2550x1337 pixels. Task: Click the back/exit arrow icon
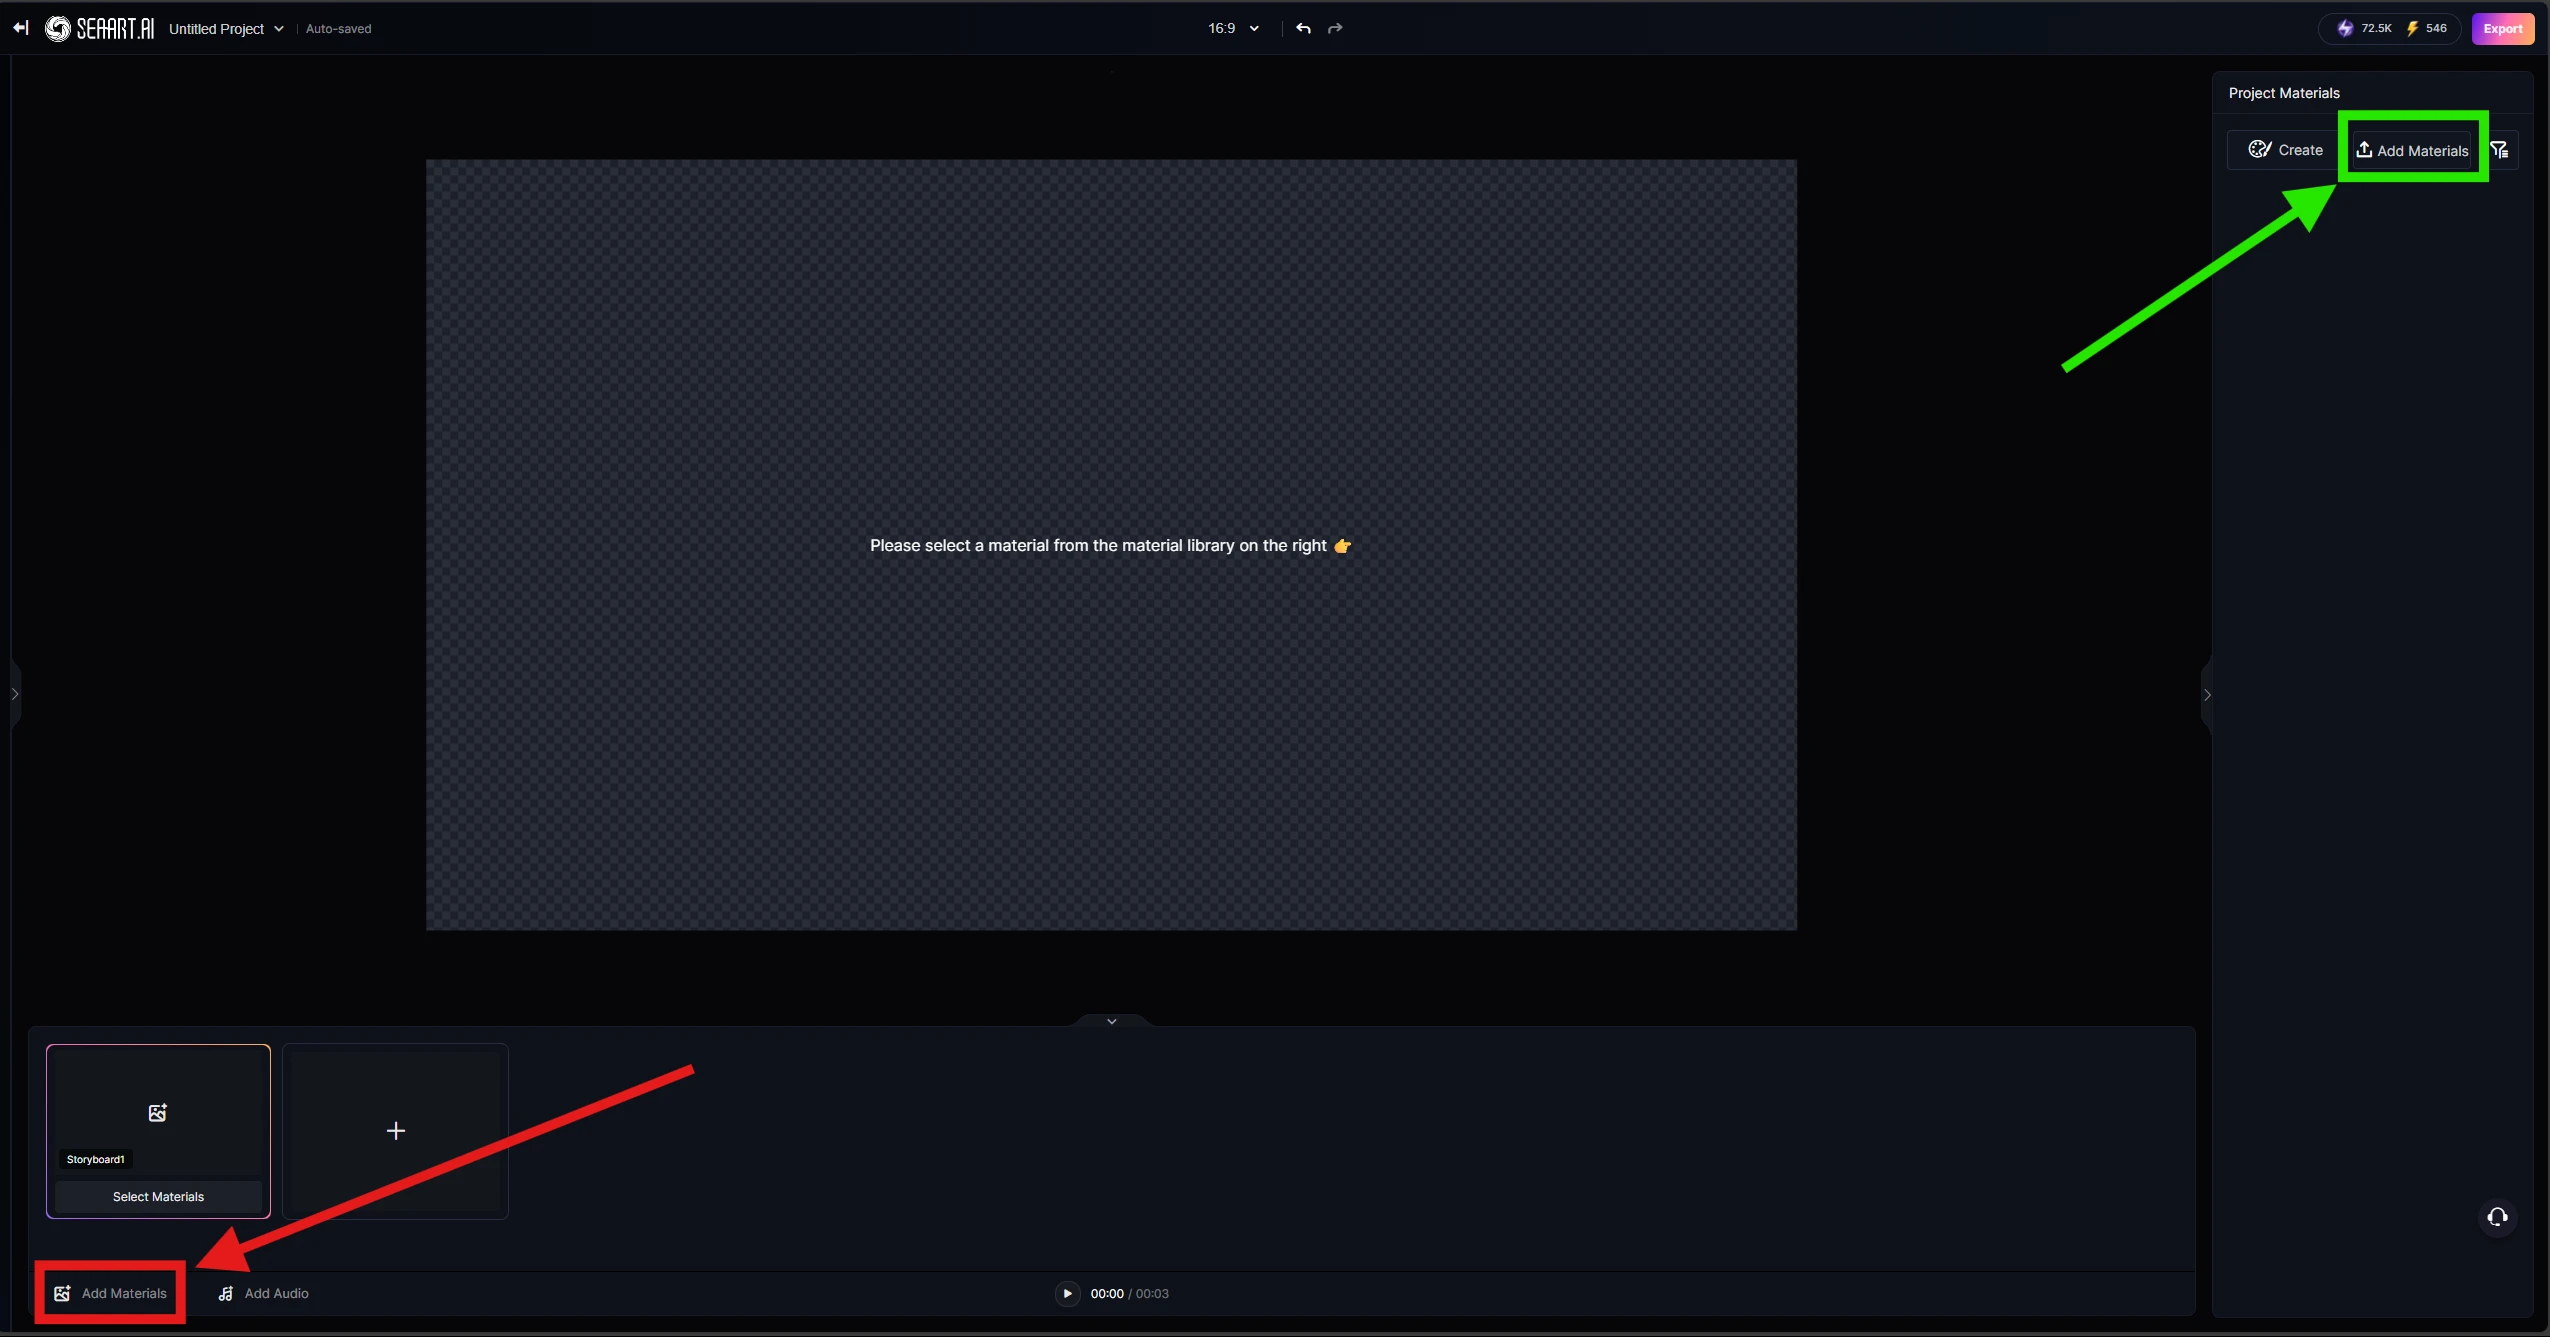tap(20, 28)
